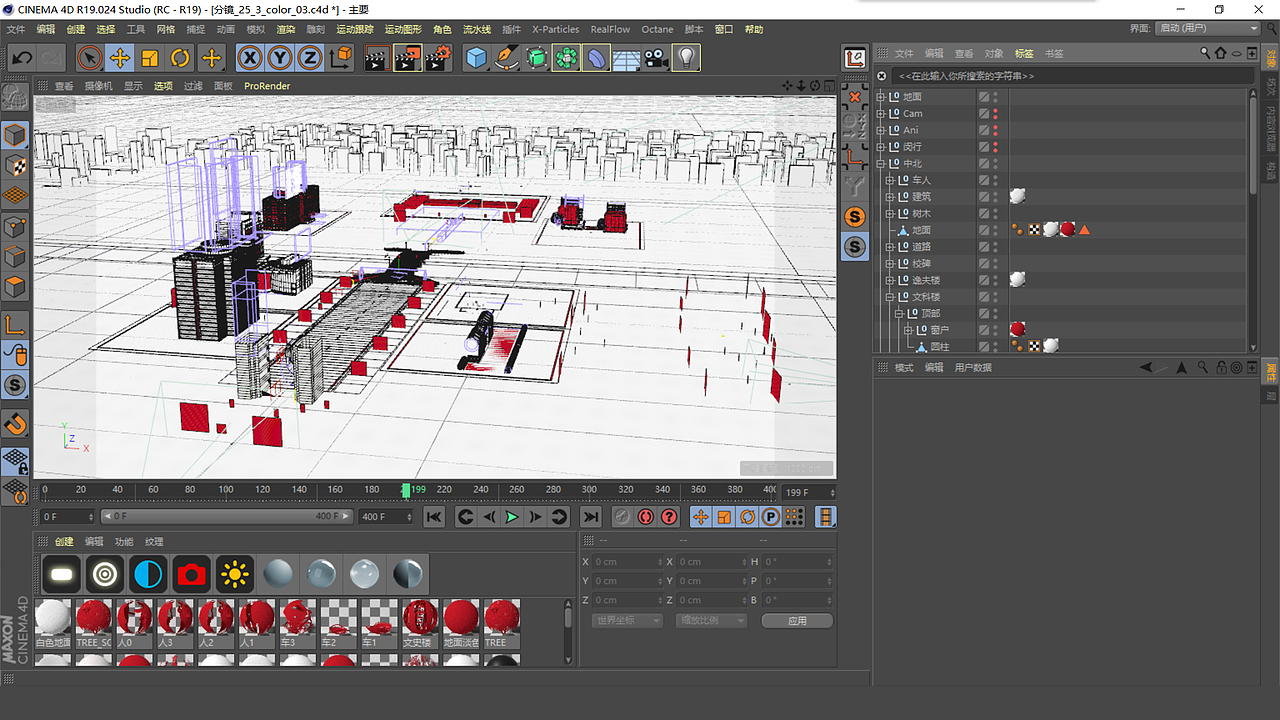The image size is (1280, 720).
Task: Activate the Rotate tool in the top toolbar
Action: click(180, 58)
